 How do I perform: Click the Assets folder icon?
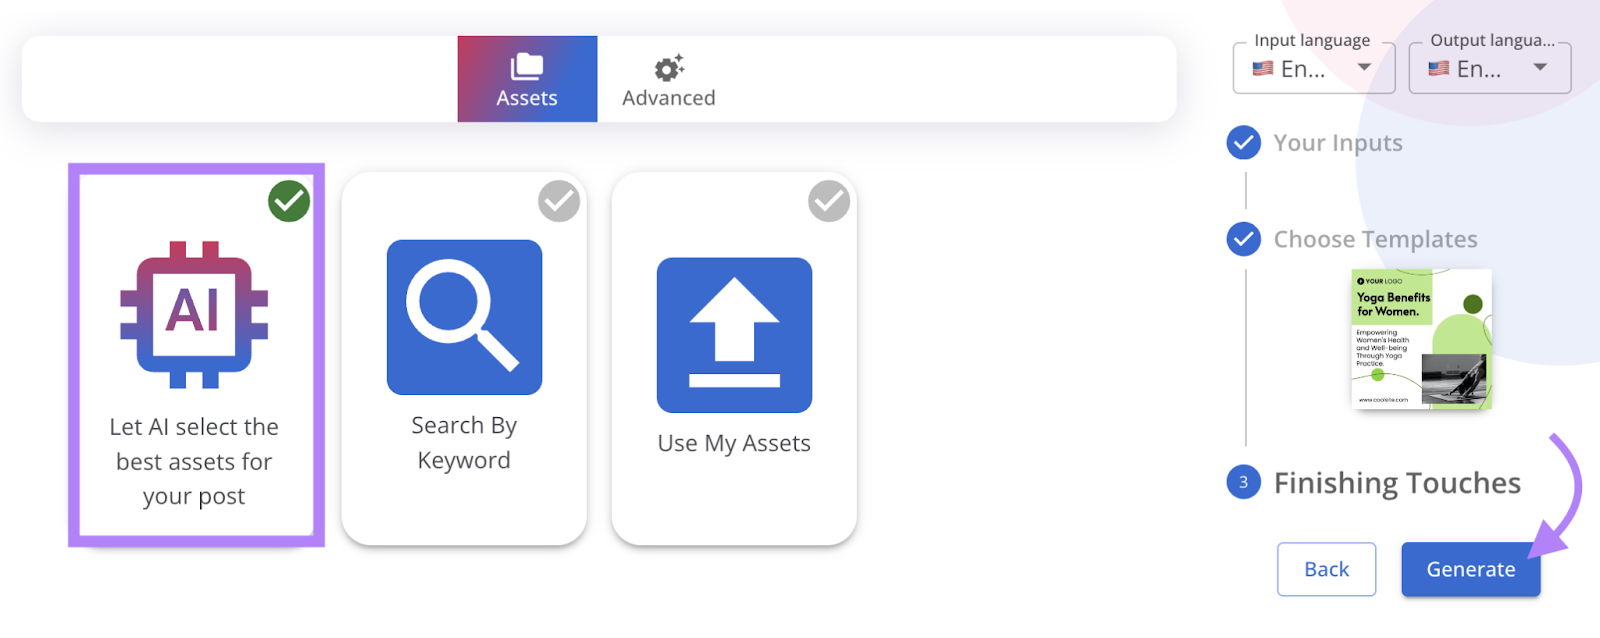pos(527,67)
